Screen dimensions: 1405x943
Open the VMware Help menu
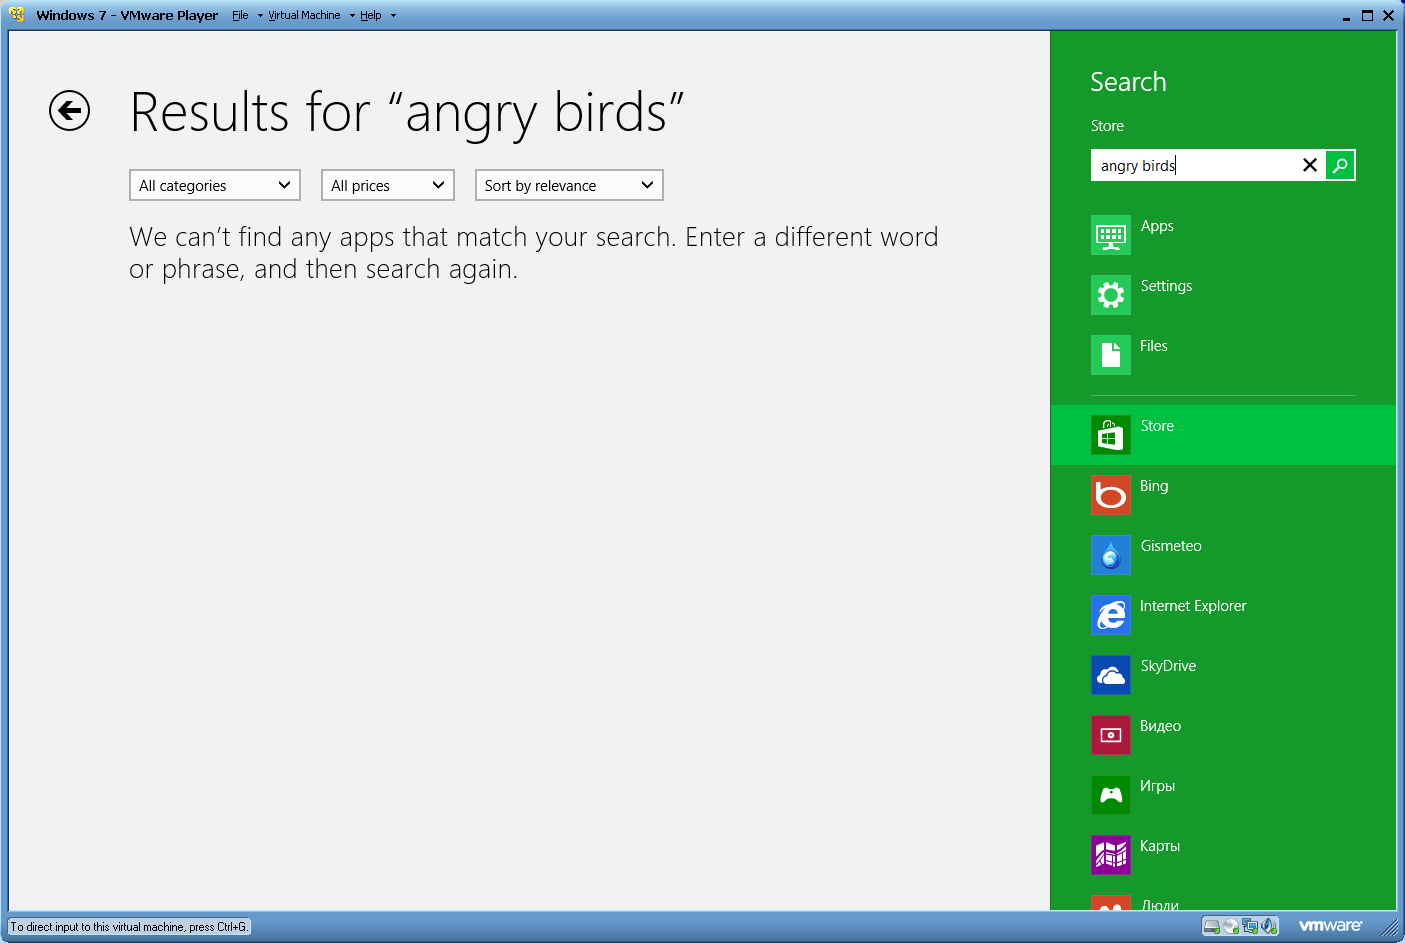point(371,15)
